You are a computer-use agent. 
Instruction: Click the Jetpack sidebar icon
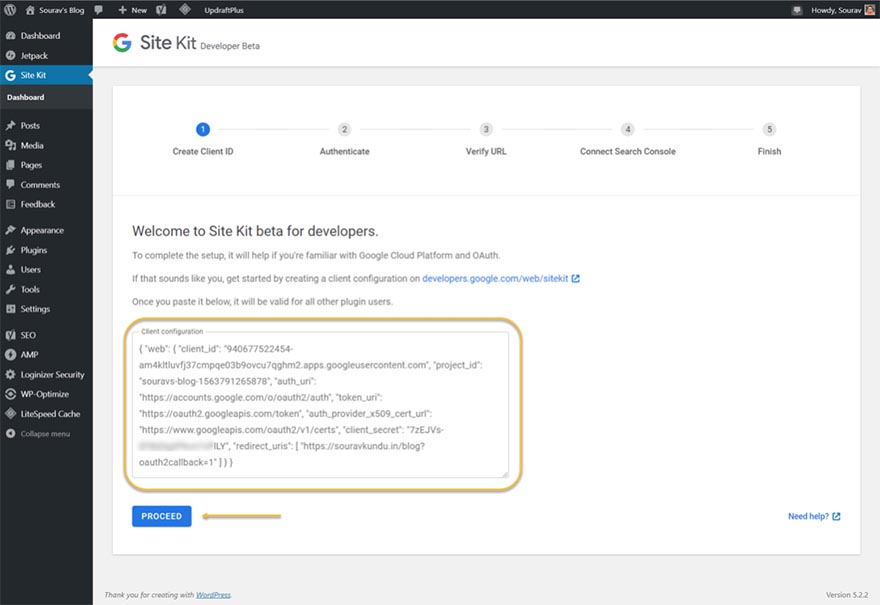tap(10, 56)
